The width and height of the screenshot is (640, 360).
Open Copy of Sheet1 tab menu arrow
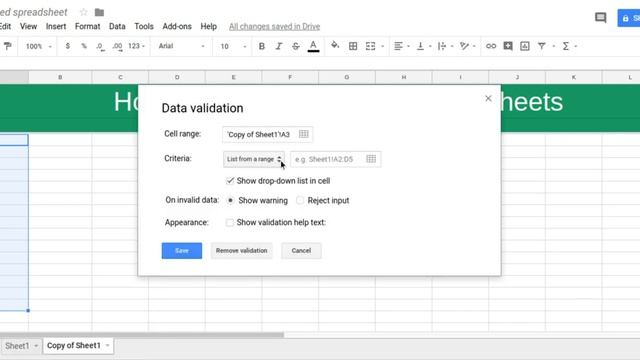(107, 346)
